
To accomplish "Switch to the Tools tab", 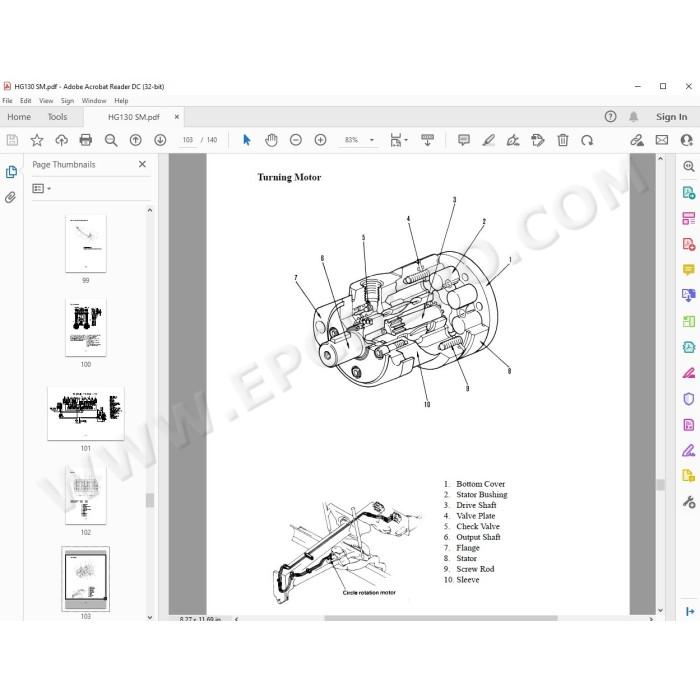I will pos(57,117).
